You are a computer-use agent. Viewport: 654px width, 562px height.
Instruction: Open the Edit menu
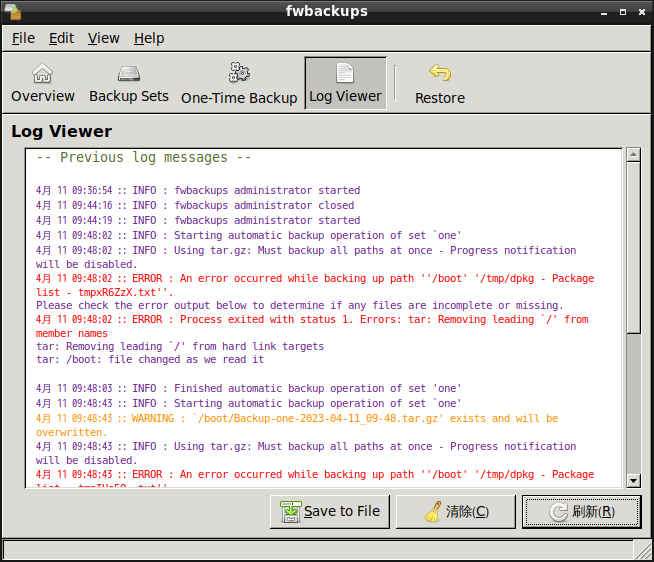click(x=62, y=38)
